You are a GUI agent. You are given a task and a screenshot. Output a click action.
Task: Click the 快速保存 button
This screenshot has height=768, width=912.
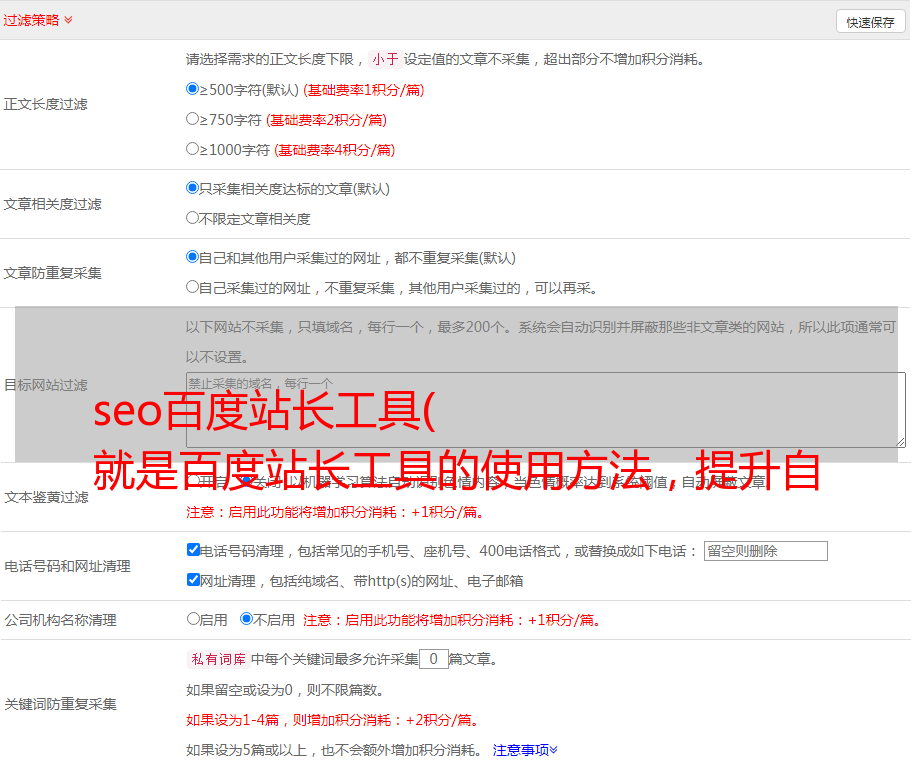pyautogui.click(x=870, y=22)
